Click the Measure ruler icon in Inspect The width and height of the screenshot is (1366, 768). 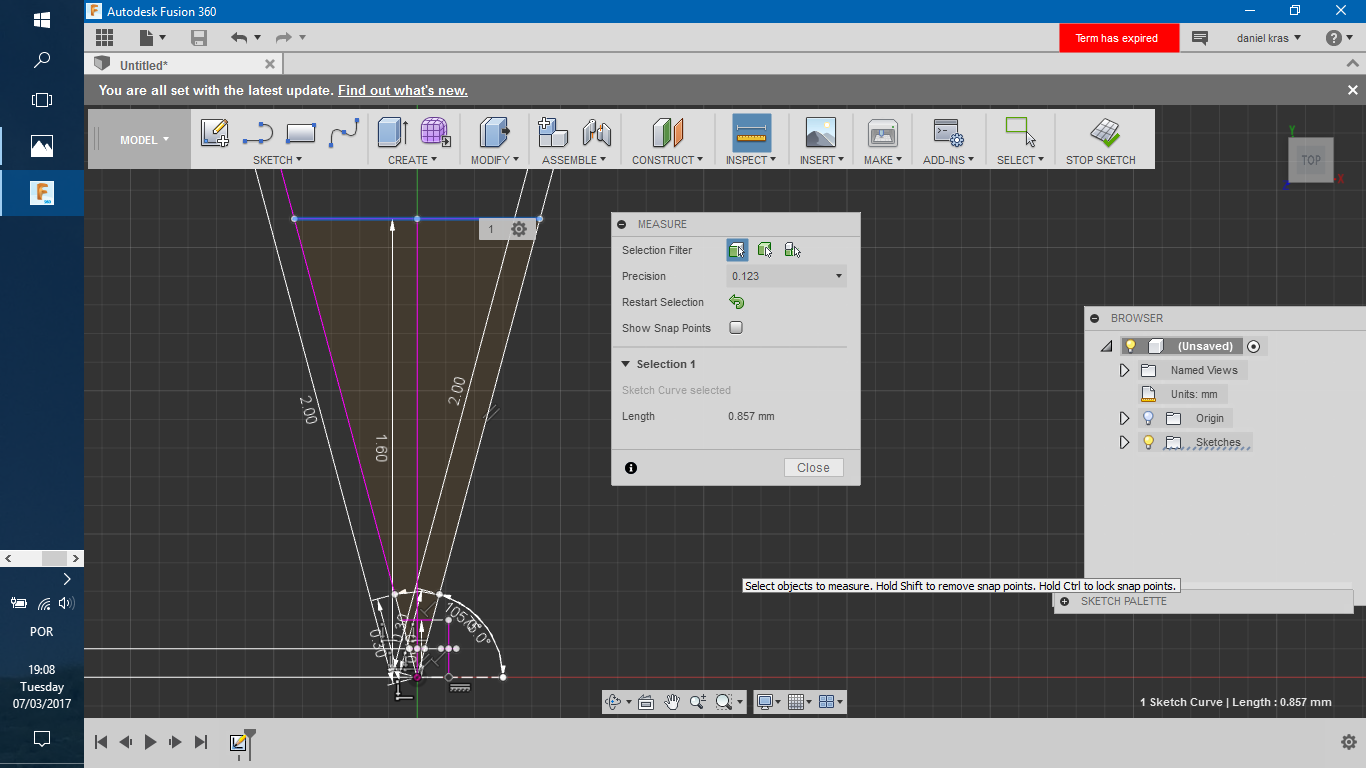(751, 133)
